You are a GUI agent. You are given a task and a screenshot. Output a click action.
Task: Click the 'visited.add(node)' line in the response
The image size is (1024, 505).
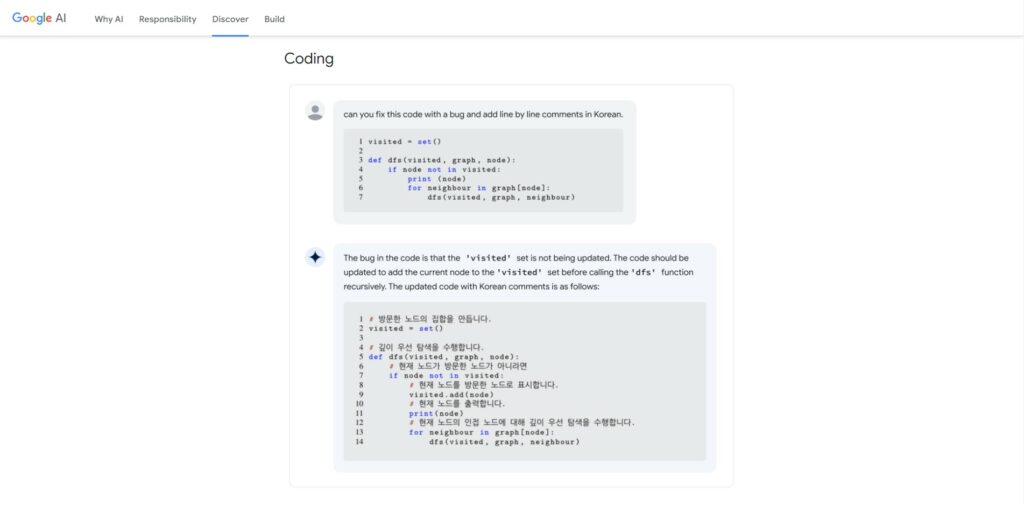coord(451,395)
